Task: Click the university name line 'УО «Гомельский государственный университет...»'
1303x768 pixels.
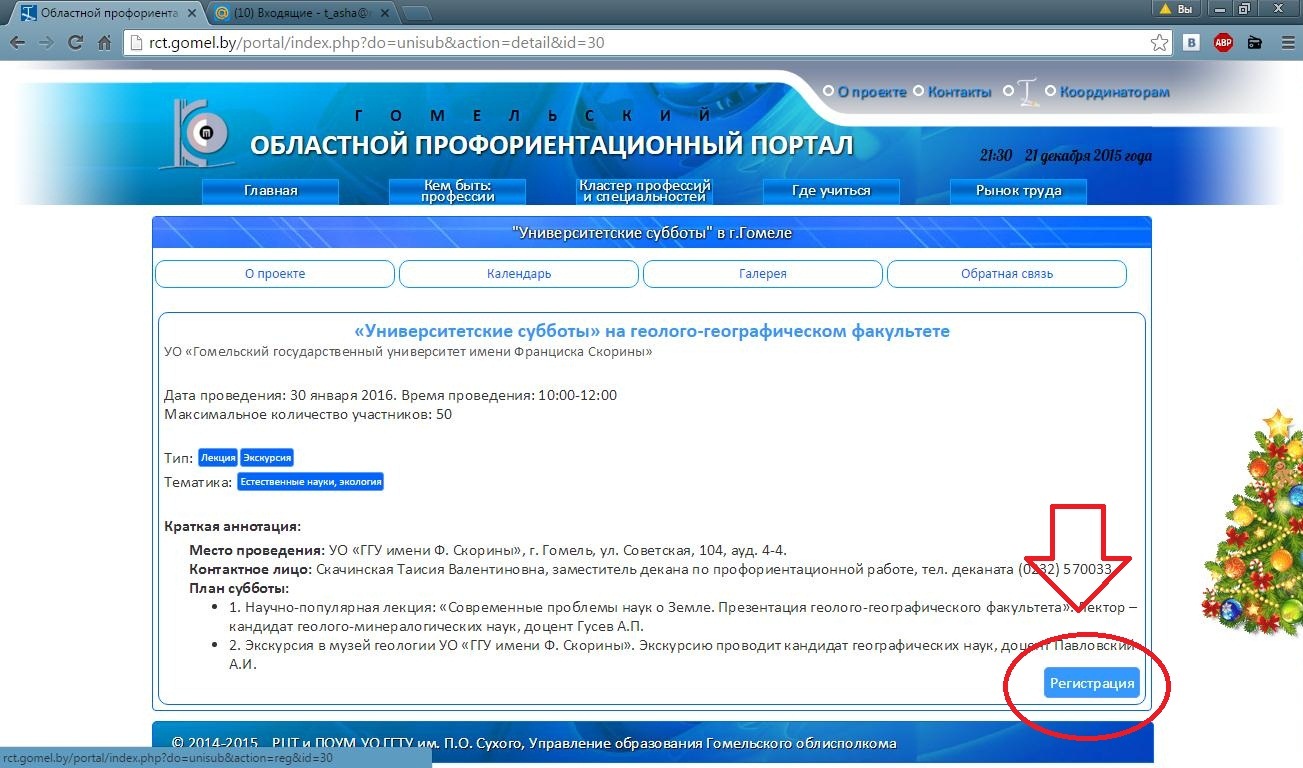Action: 409,352
